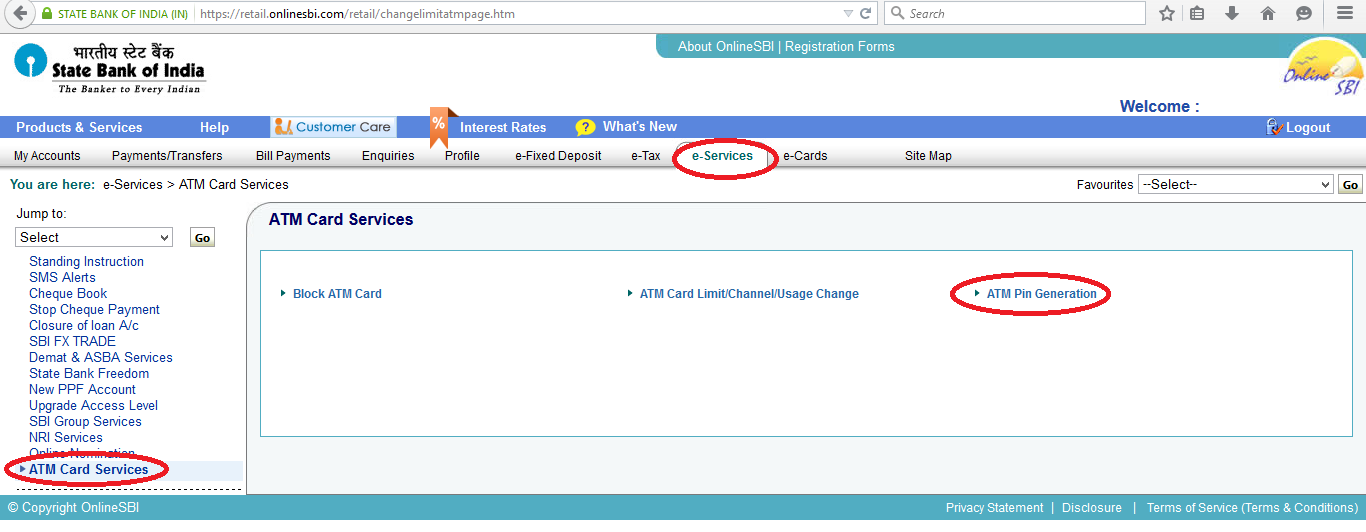This screenshot has height=532, width=1366.
Task: Click the bookmark star icon
Action: pyautogui.click(x=1167, y=14)
